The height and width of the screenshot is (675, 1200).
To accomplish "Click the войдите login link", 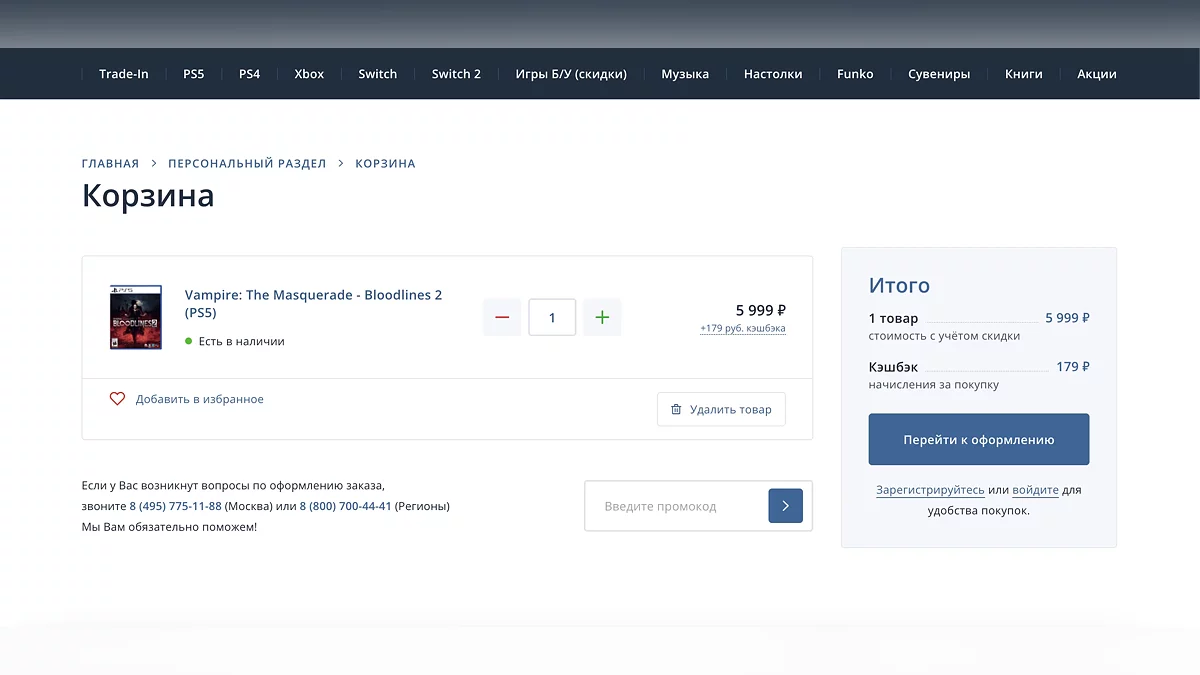I will (1035, 490).
